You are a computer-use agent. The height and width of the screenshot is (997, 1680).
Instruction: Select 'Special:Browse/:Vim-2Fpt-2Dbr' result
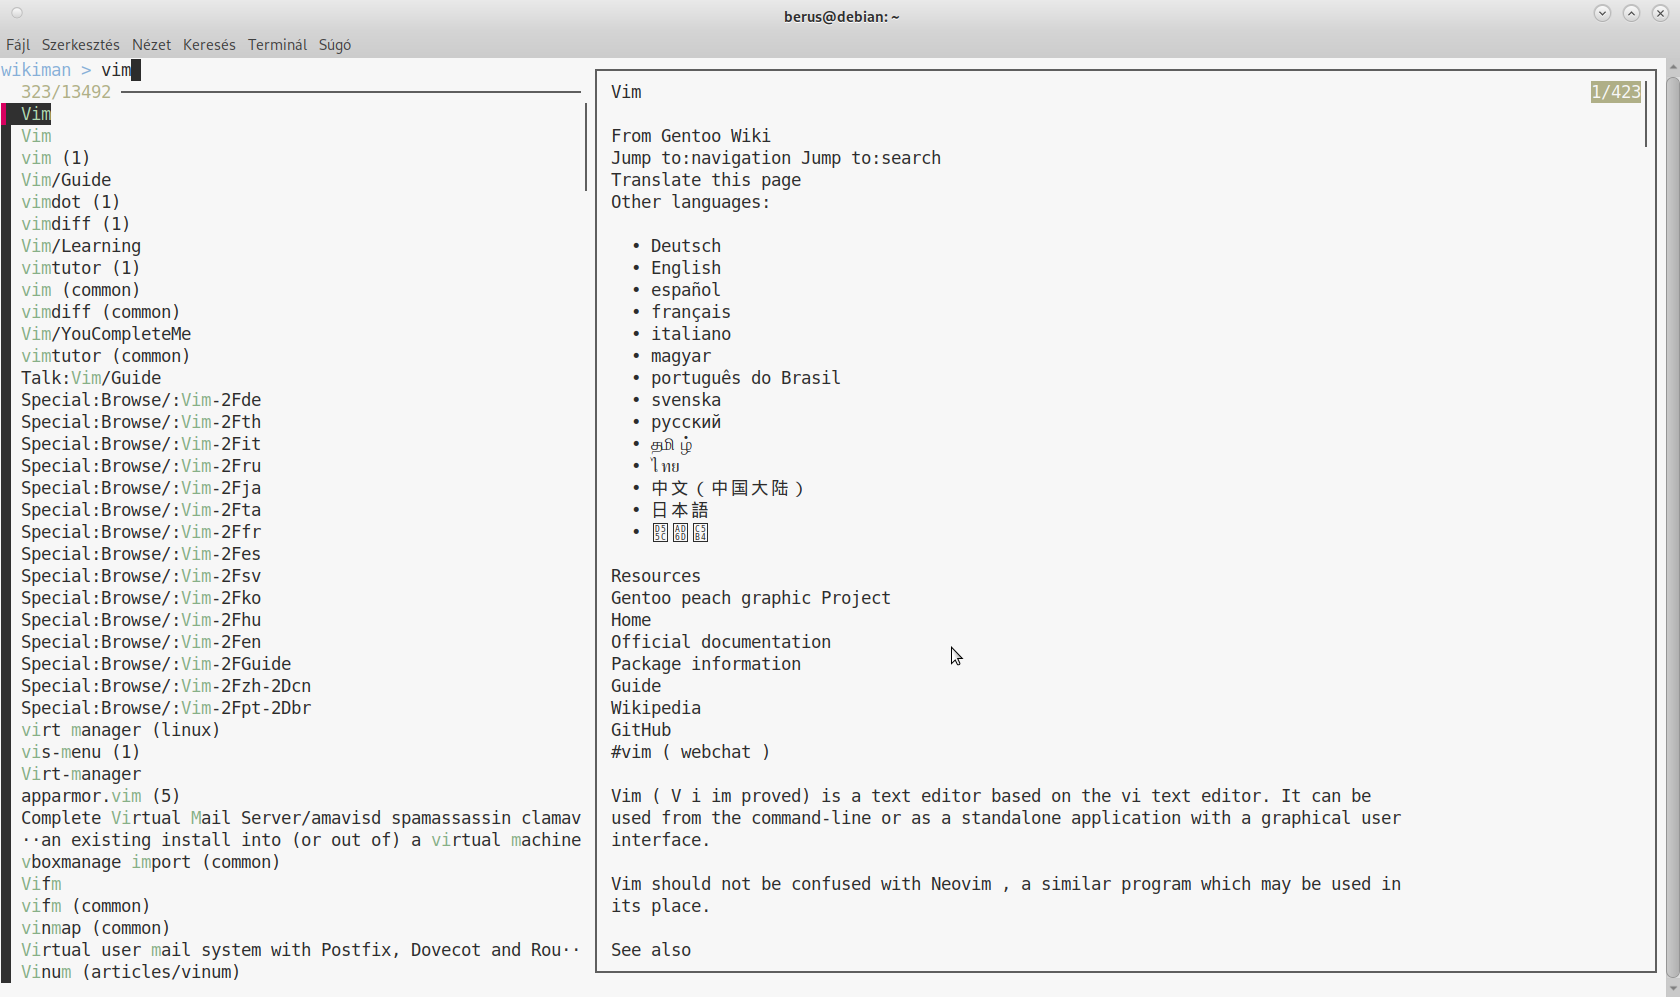(166, 708)
